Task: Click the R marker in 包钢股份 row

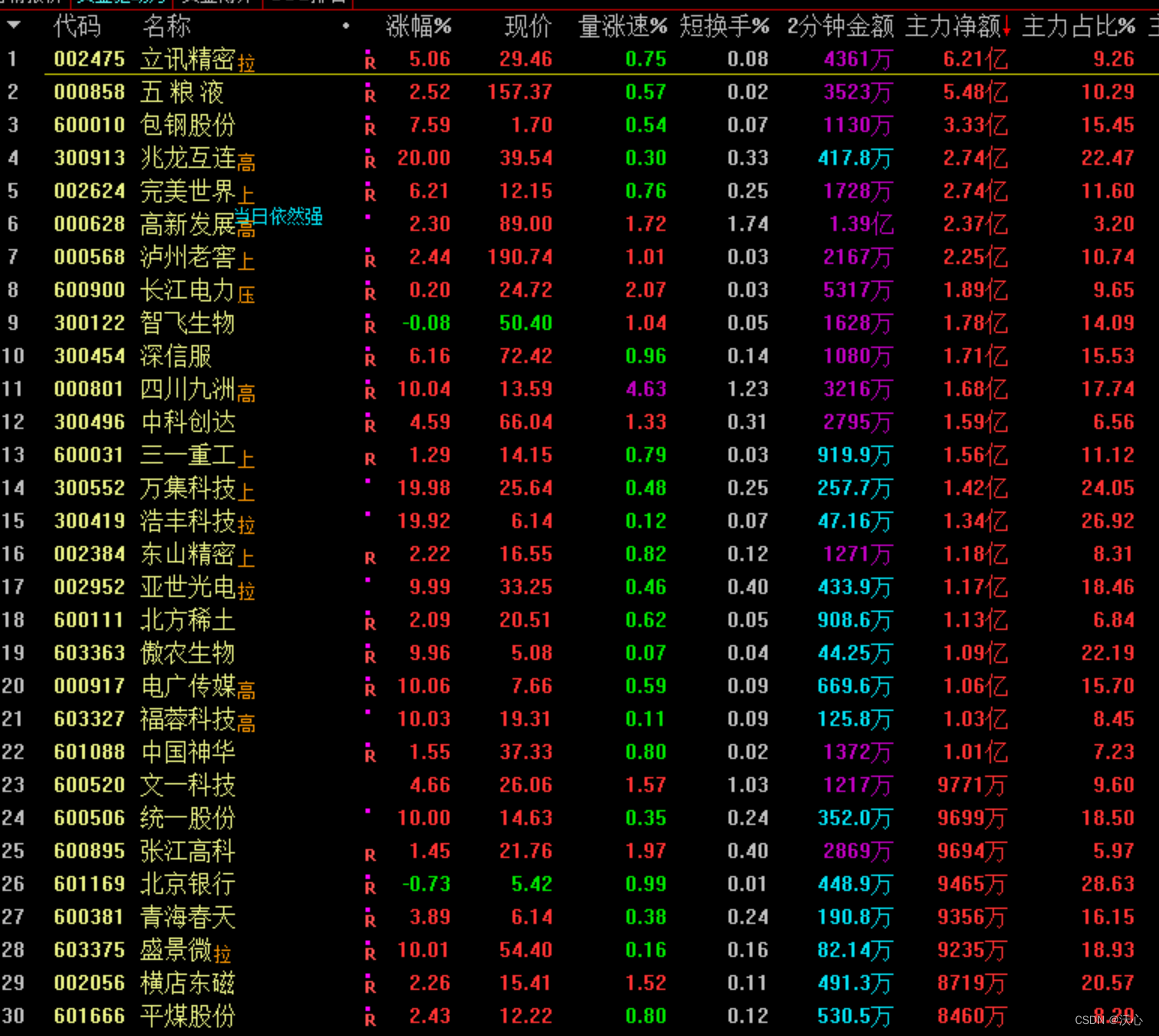Action: coord(370,128)
